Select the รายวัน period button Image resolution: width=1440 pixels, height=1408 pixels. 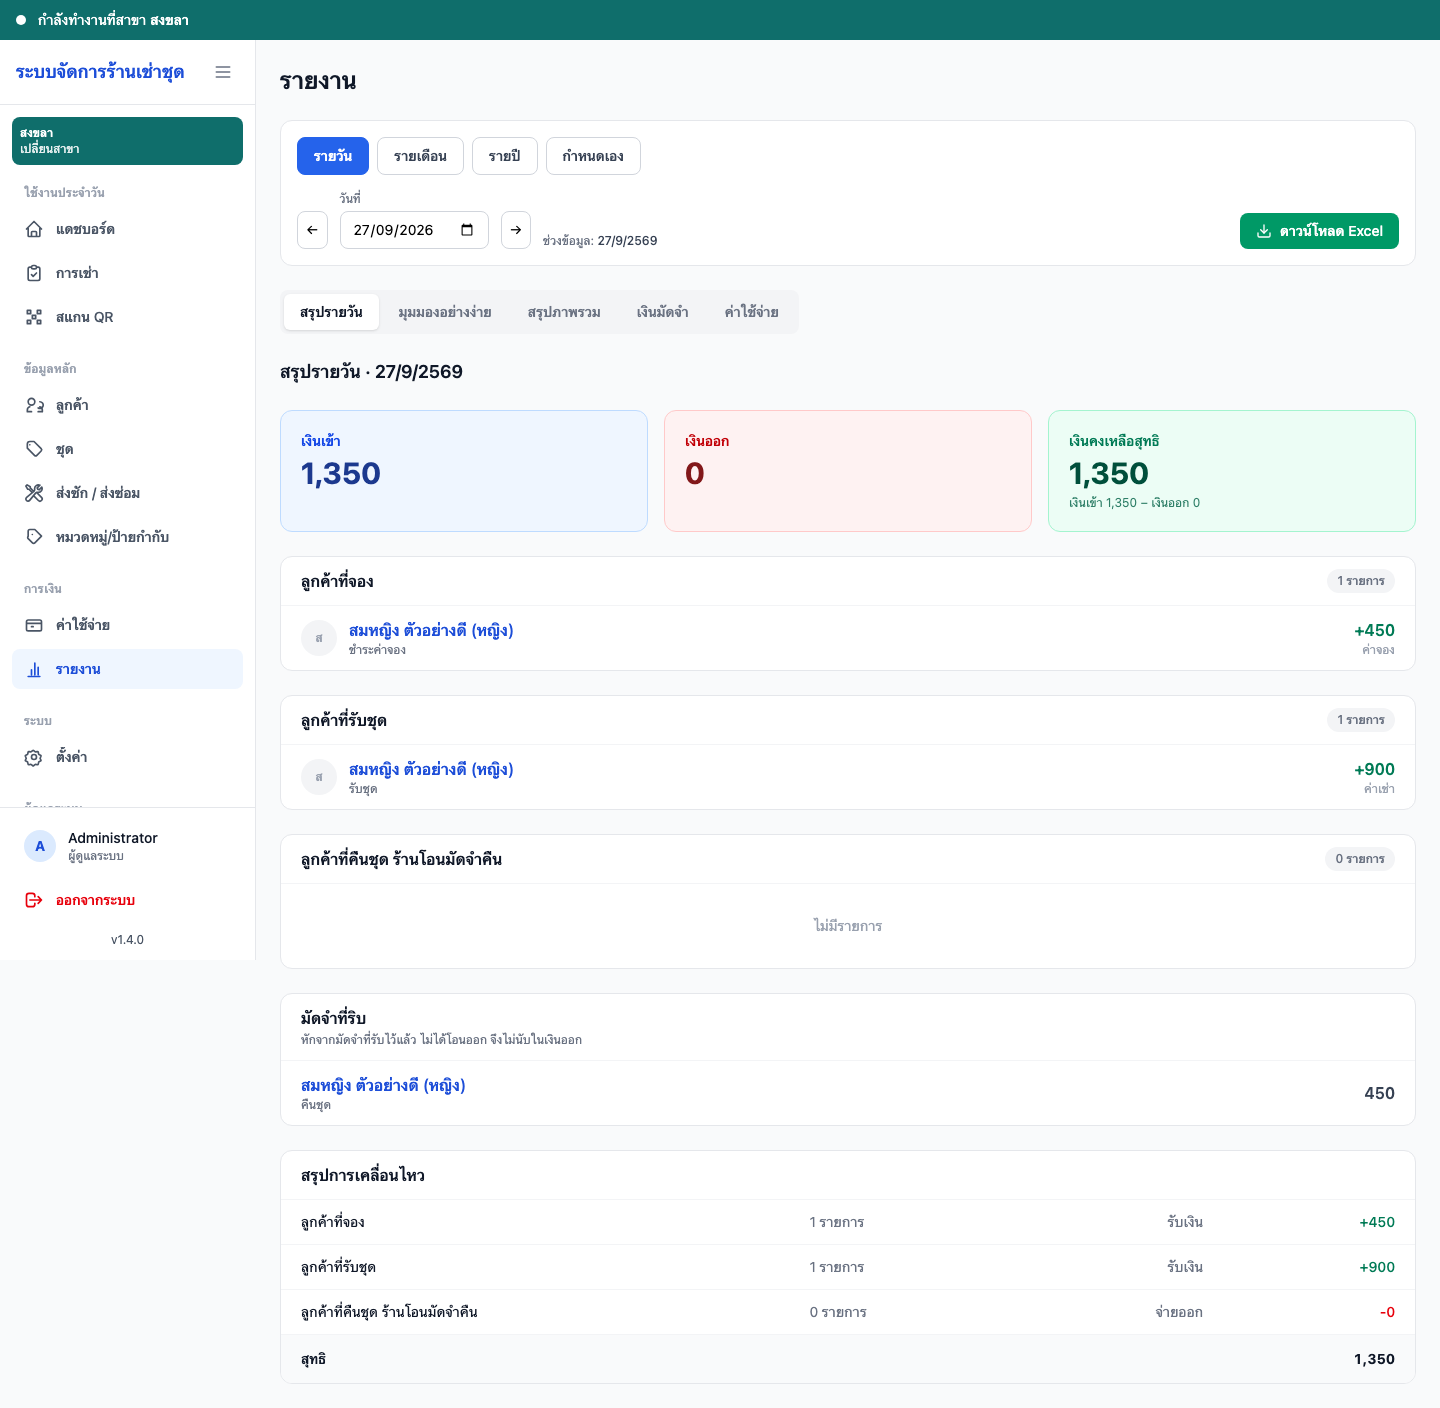coord(333,156)
